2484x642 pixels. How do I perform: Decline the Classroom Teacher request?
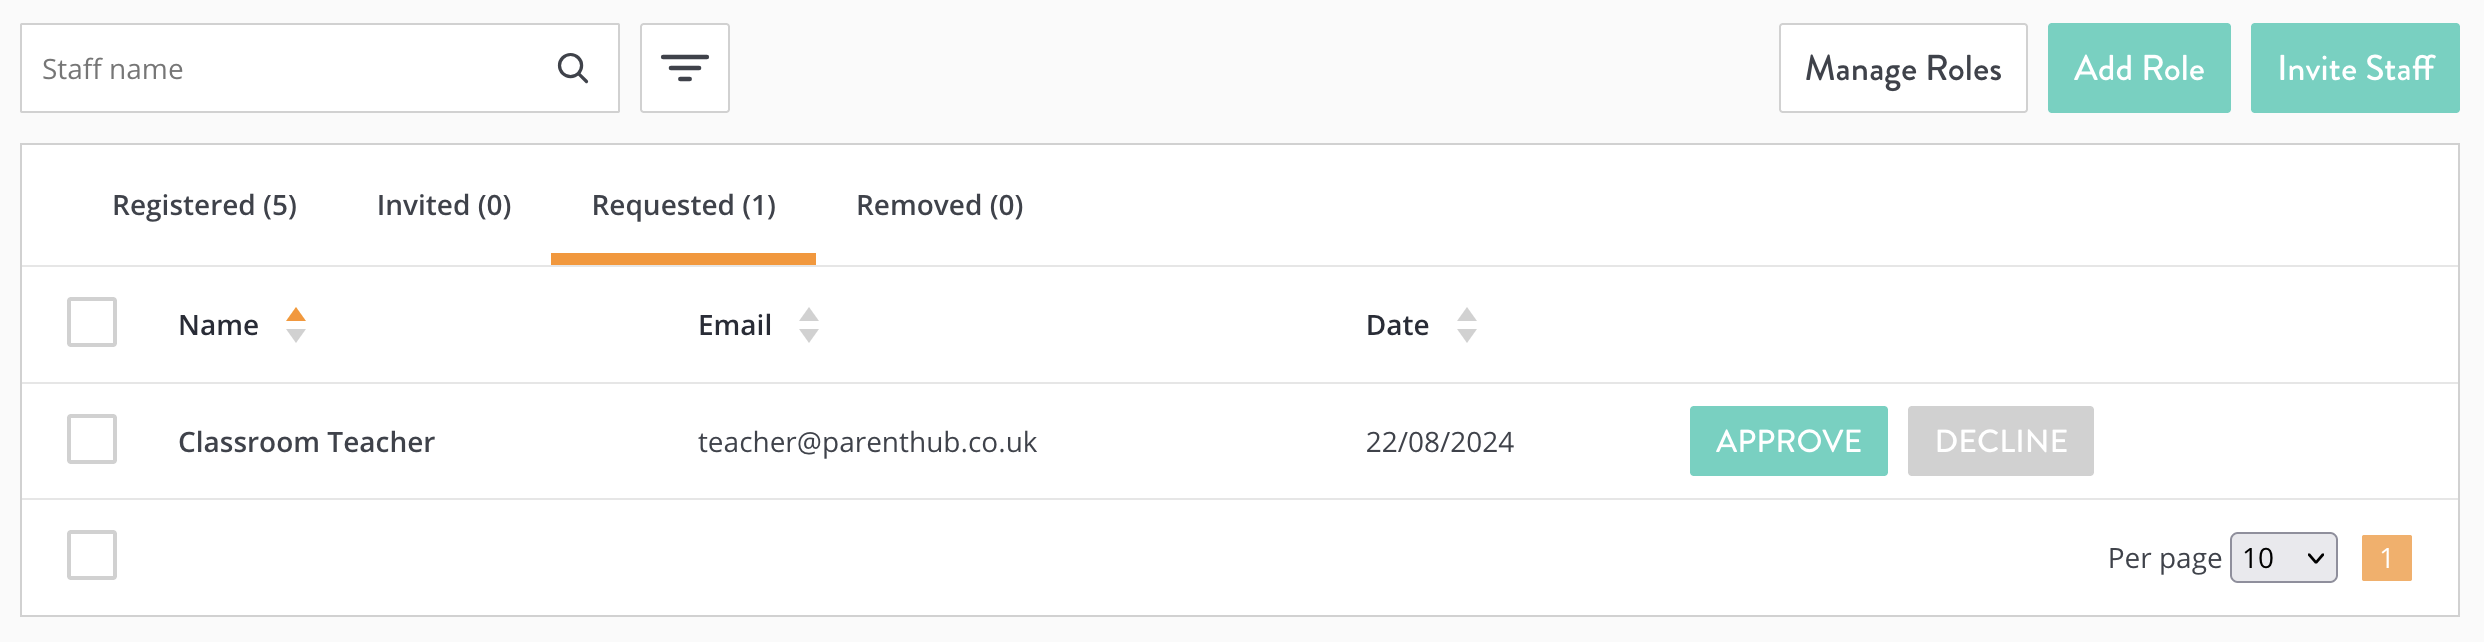tap(2001, 441)
